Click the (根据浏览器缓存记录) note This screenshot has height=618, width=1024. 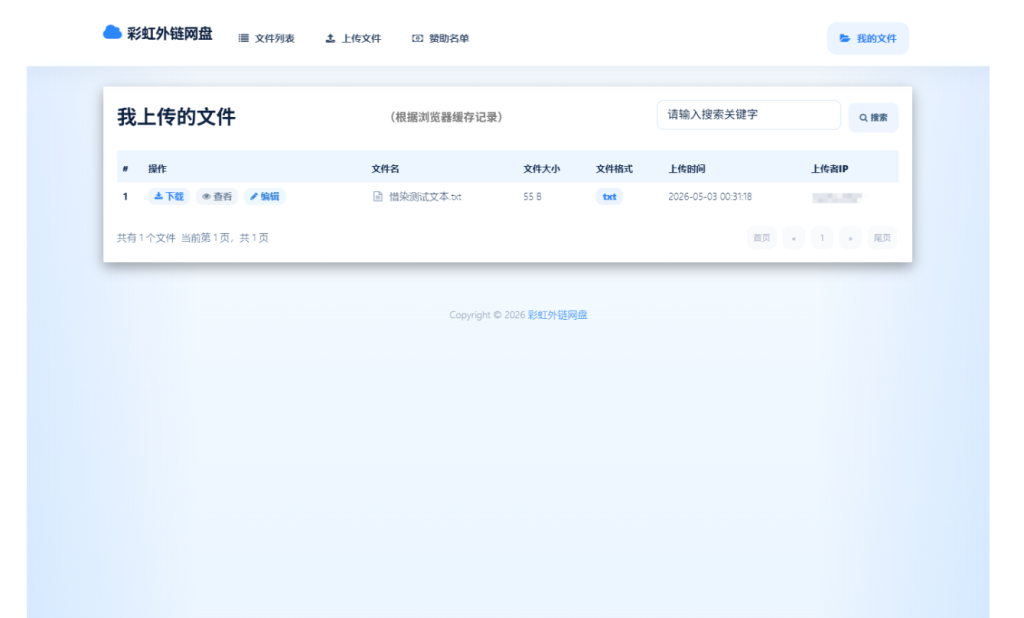[447, 117]
